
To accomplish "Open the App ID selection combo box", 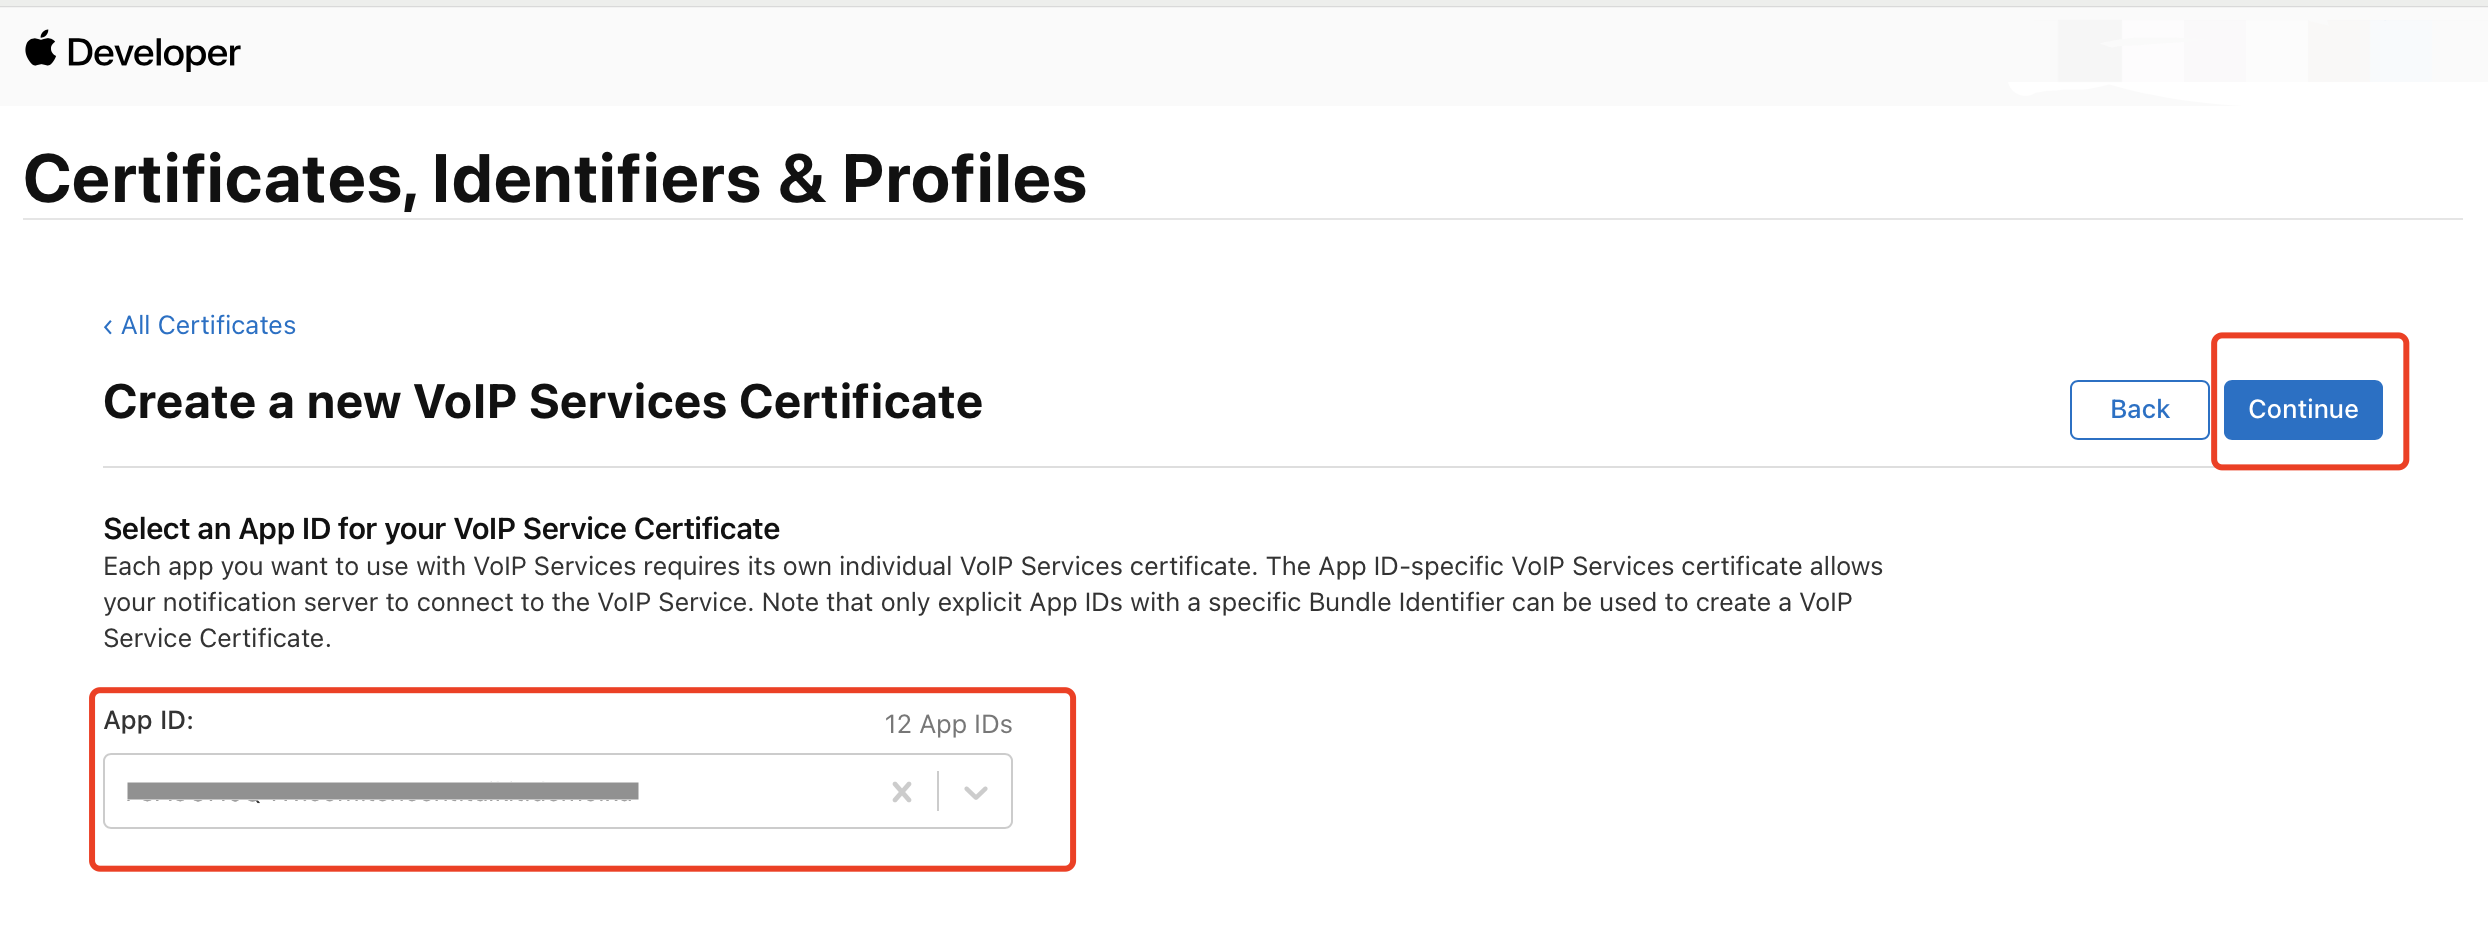I will (x=558, y=791).
